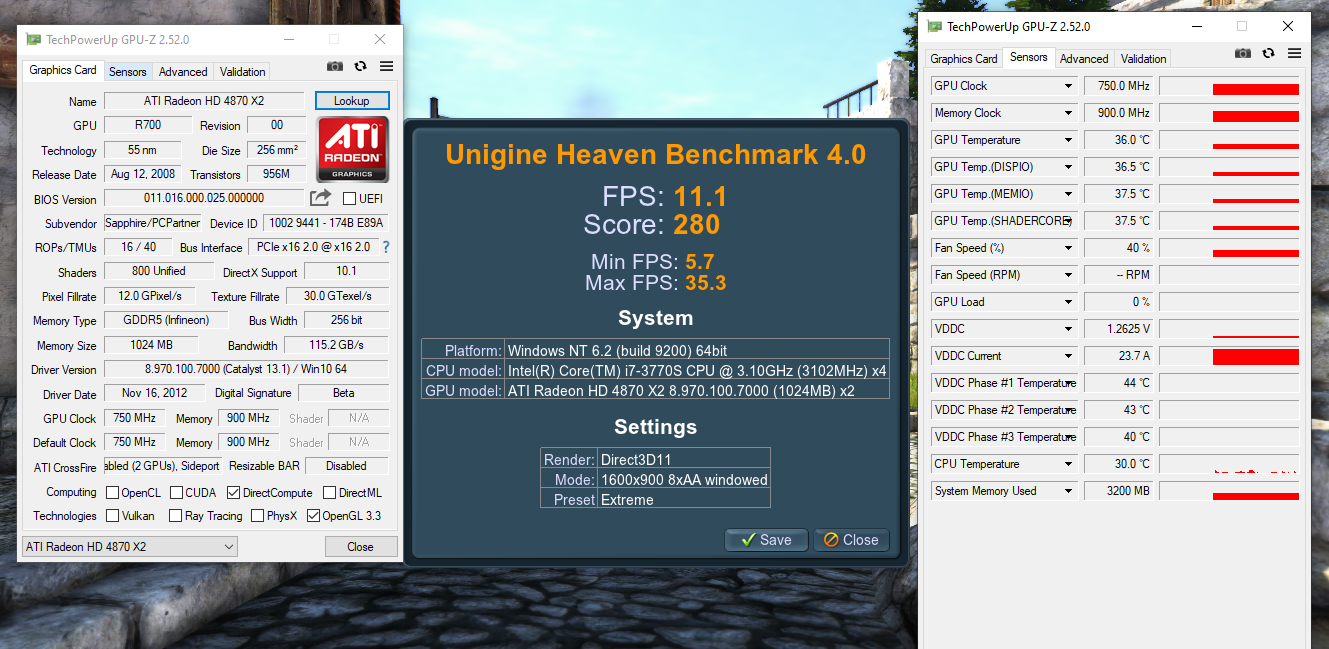1329x649 pixels.
Task: Click refresh icon in Sensors GPU-Z window
Action: (1268, 53)
